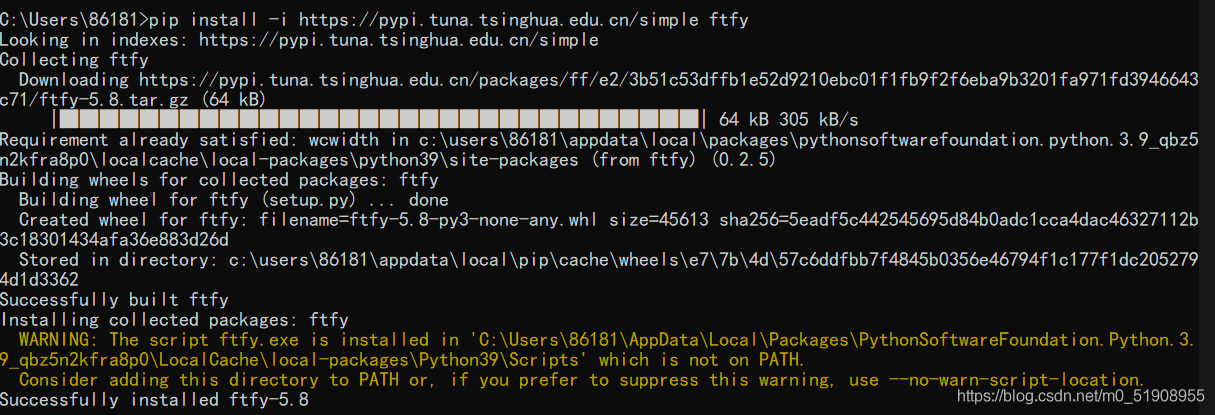
Task: Select the 'Collecting ftfy' line
Action: (74, 60)
